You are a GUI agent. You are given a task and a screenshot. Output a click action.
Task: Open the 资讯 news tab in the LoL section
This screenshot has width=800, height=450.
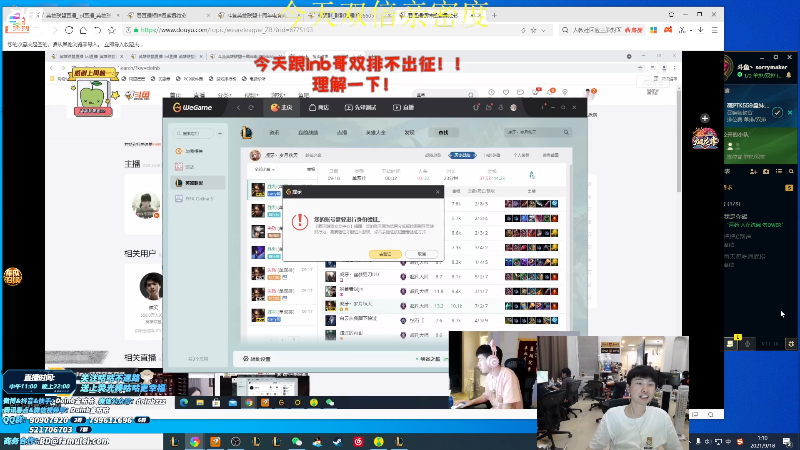tap(274, 133)
